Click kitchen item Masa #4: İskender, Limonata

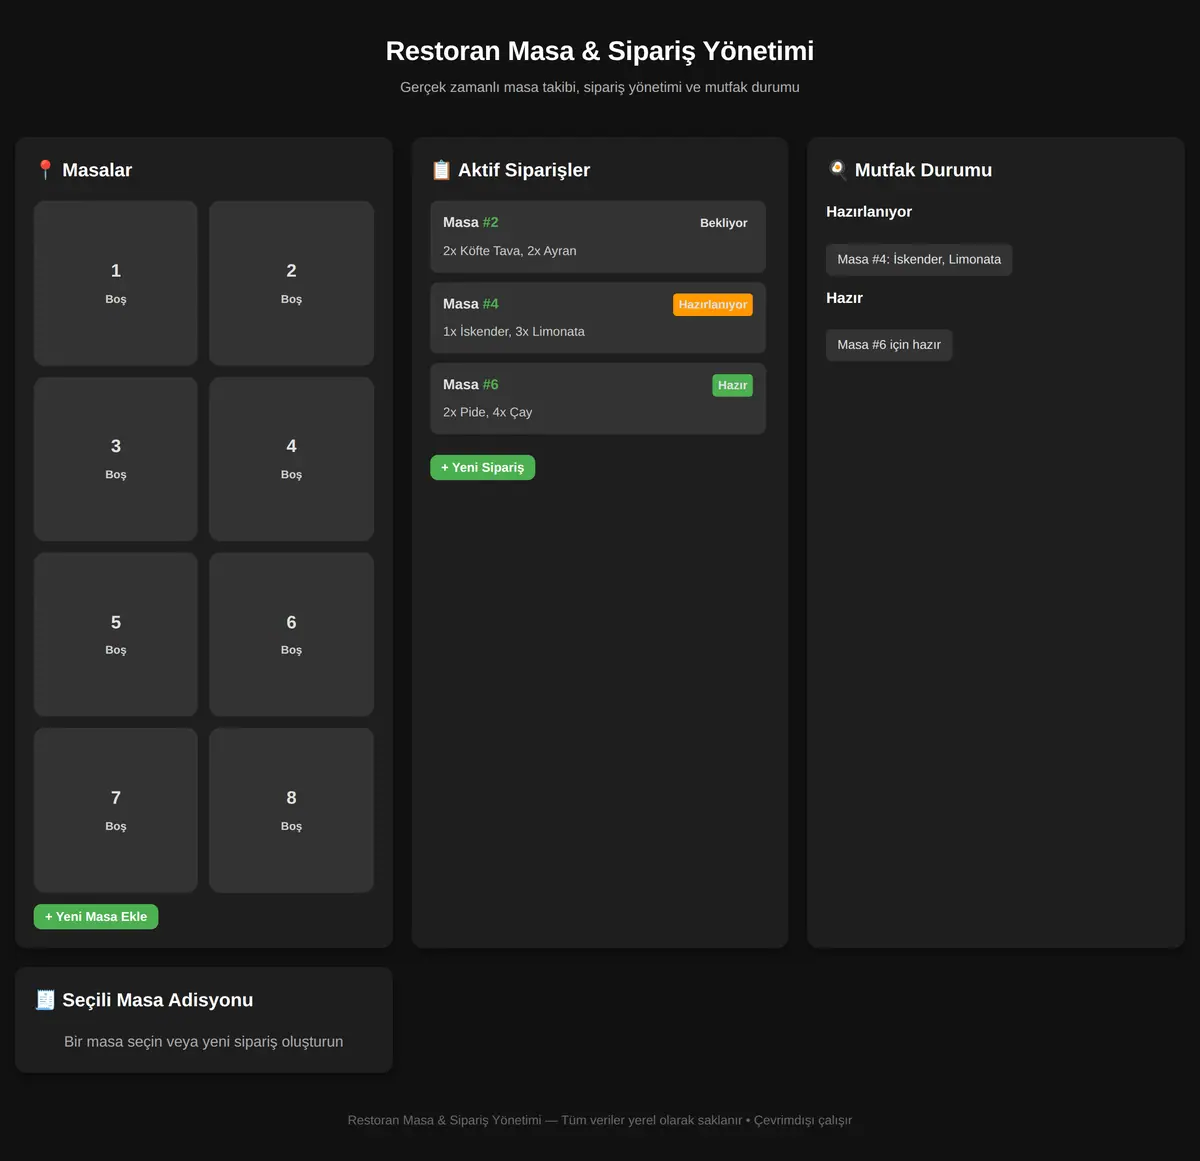click(x=919, y=260)
